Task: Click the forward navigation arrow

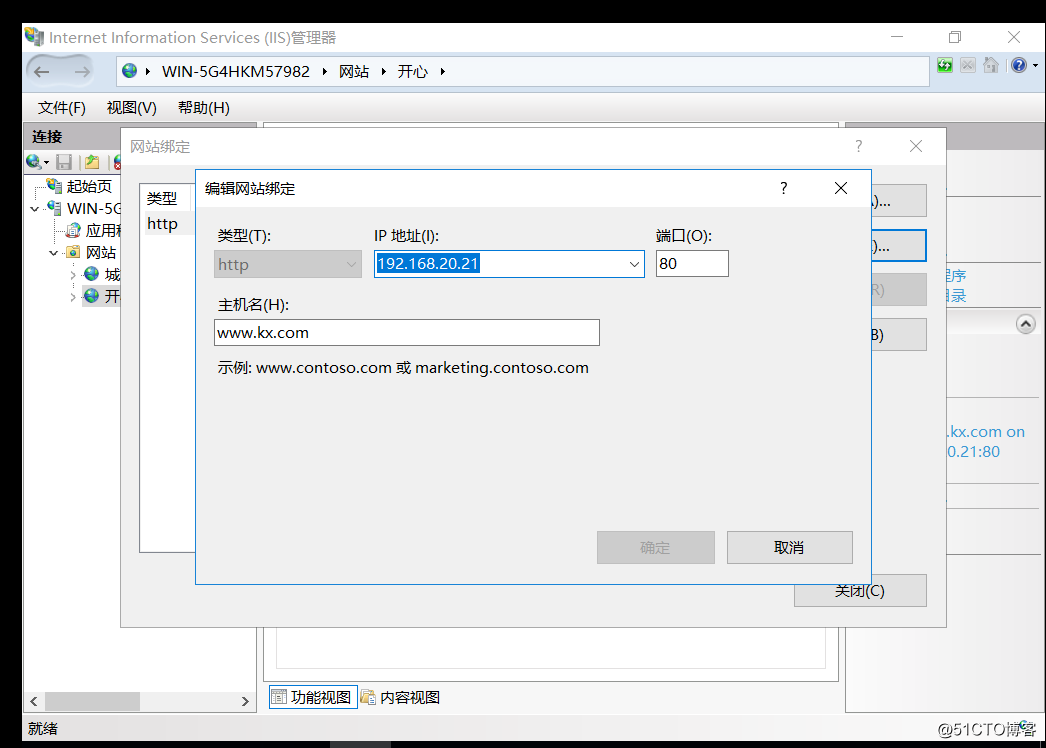Action: pos(82,71)
